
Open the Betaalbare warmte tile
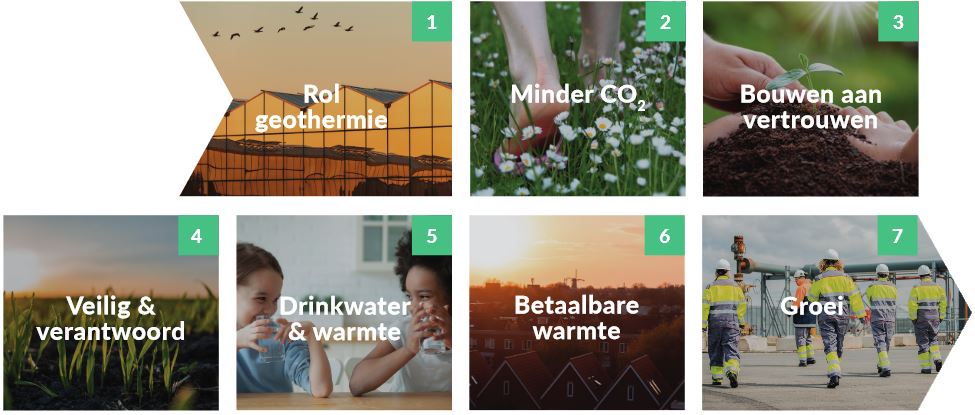coord(578,312)
